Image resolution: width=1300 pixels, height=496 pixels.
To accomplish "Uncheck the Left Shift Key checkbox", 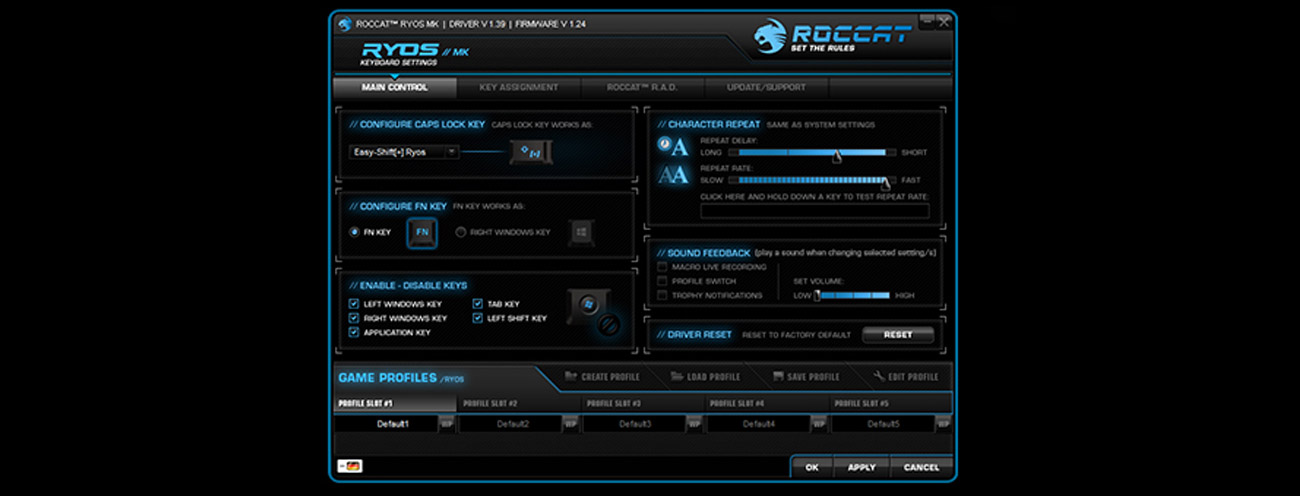I will (x=478, y=318).
